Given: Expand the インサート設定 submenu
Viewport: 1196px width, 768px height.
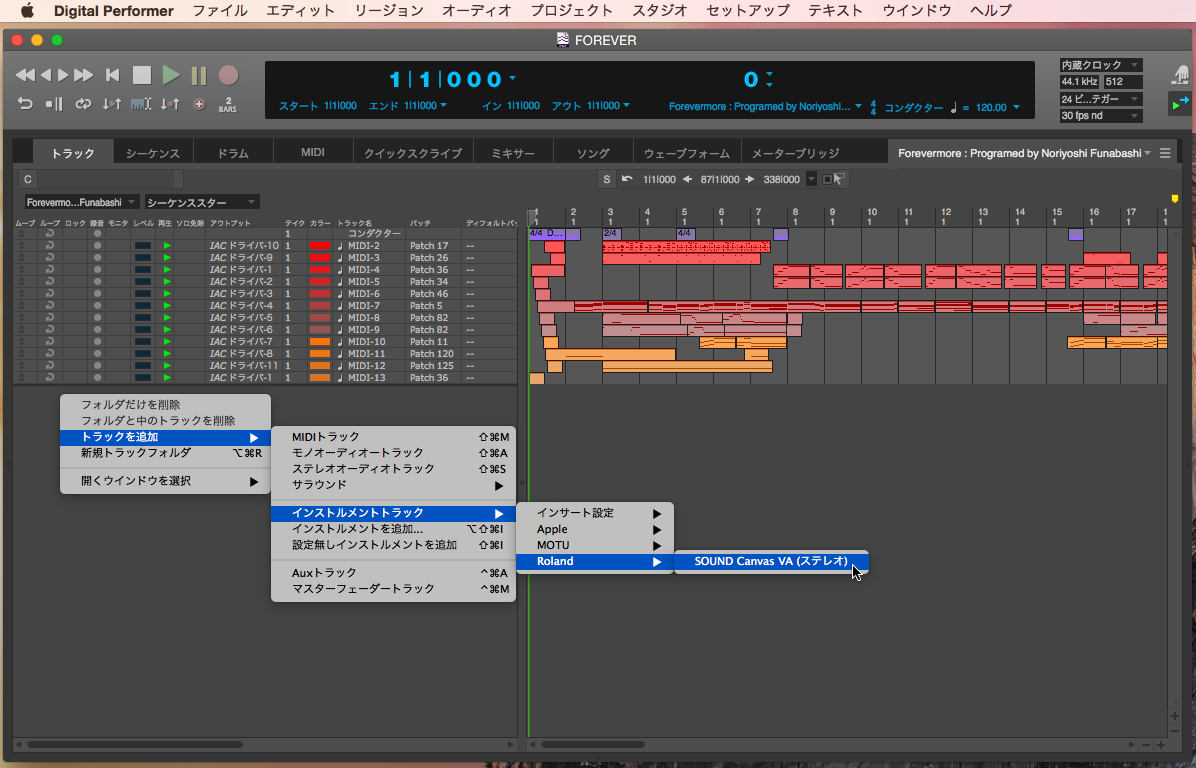Looking at the screenshot, I should [x=595, y=513].
